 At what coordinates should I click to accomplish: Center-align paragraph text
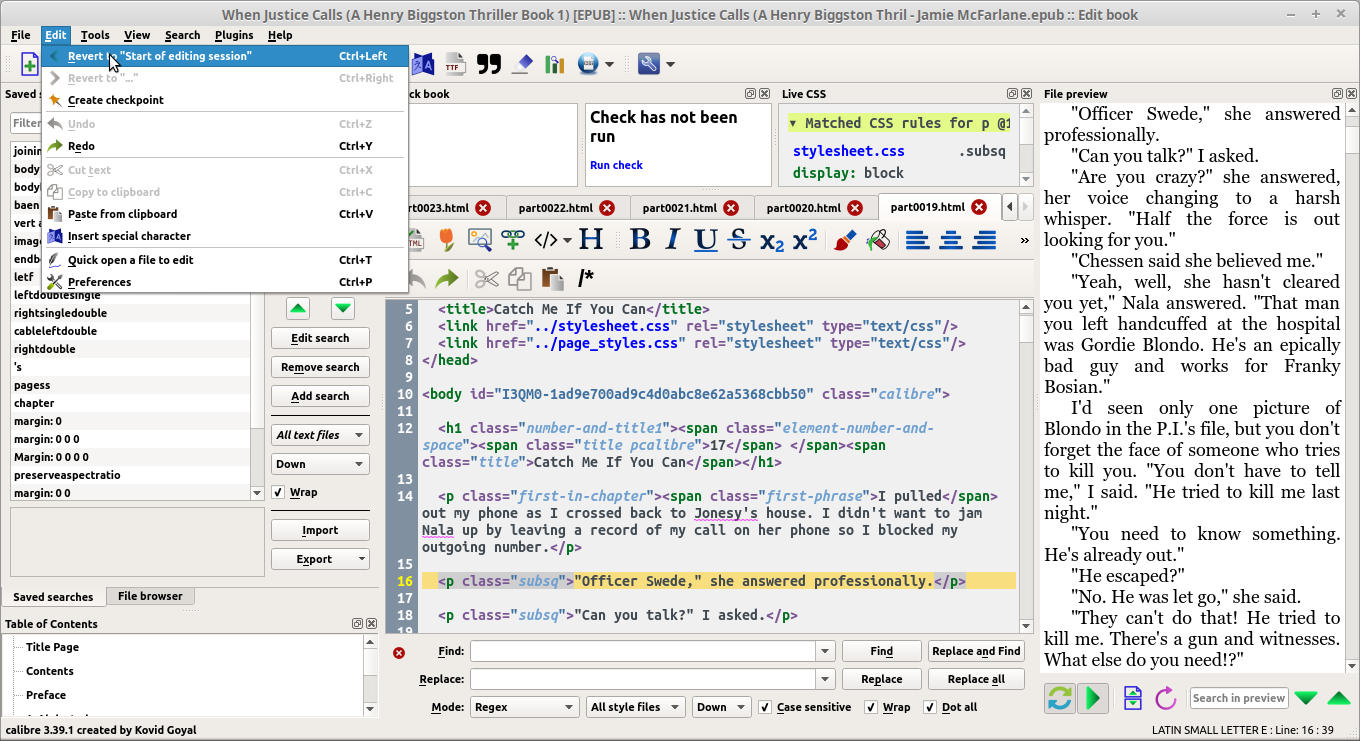951,240
